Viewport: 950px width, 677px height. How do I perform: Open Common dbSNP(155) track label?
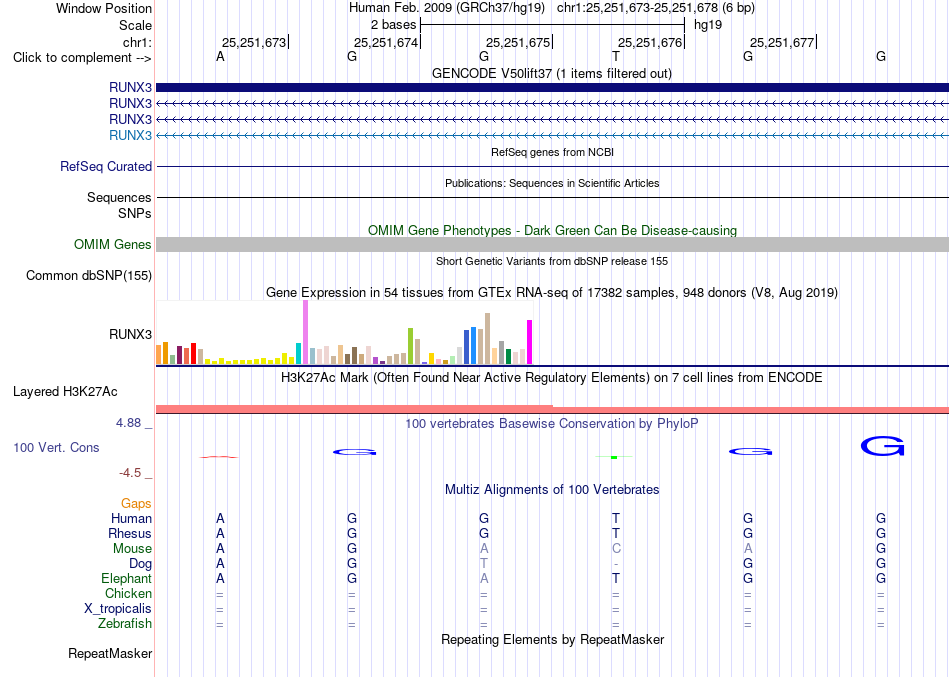coord(89,275)
